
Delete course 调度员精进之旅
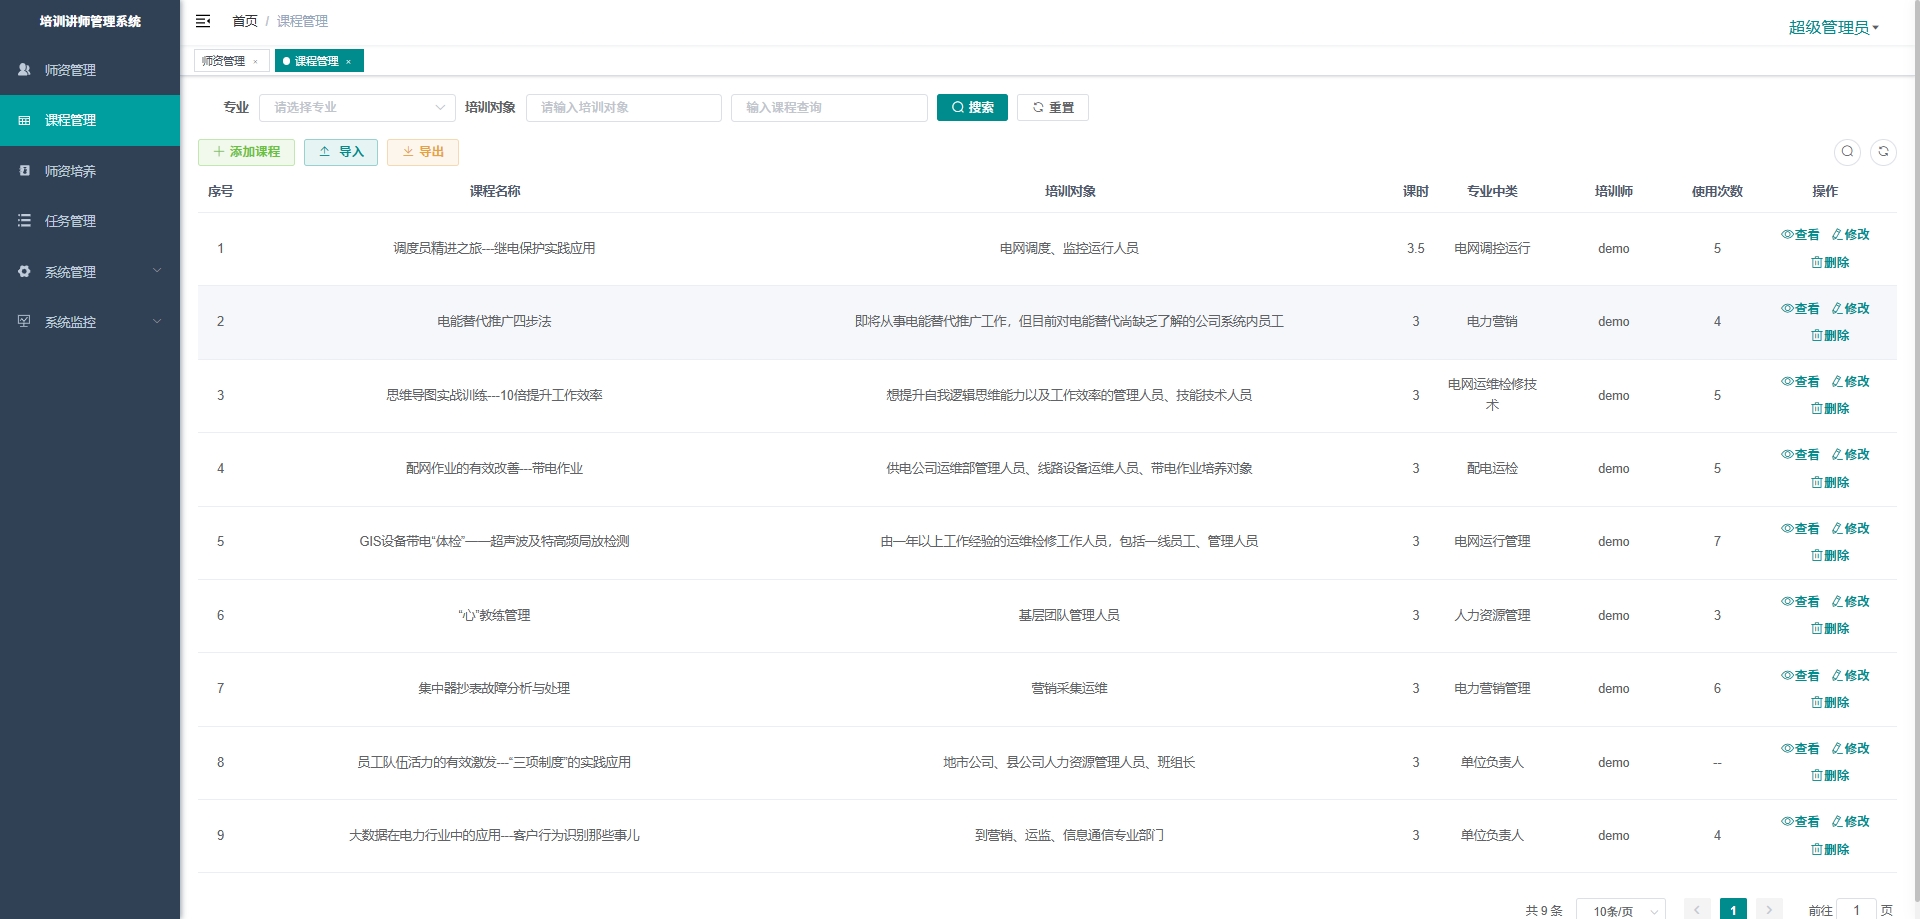click(1830, 263)
